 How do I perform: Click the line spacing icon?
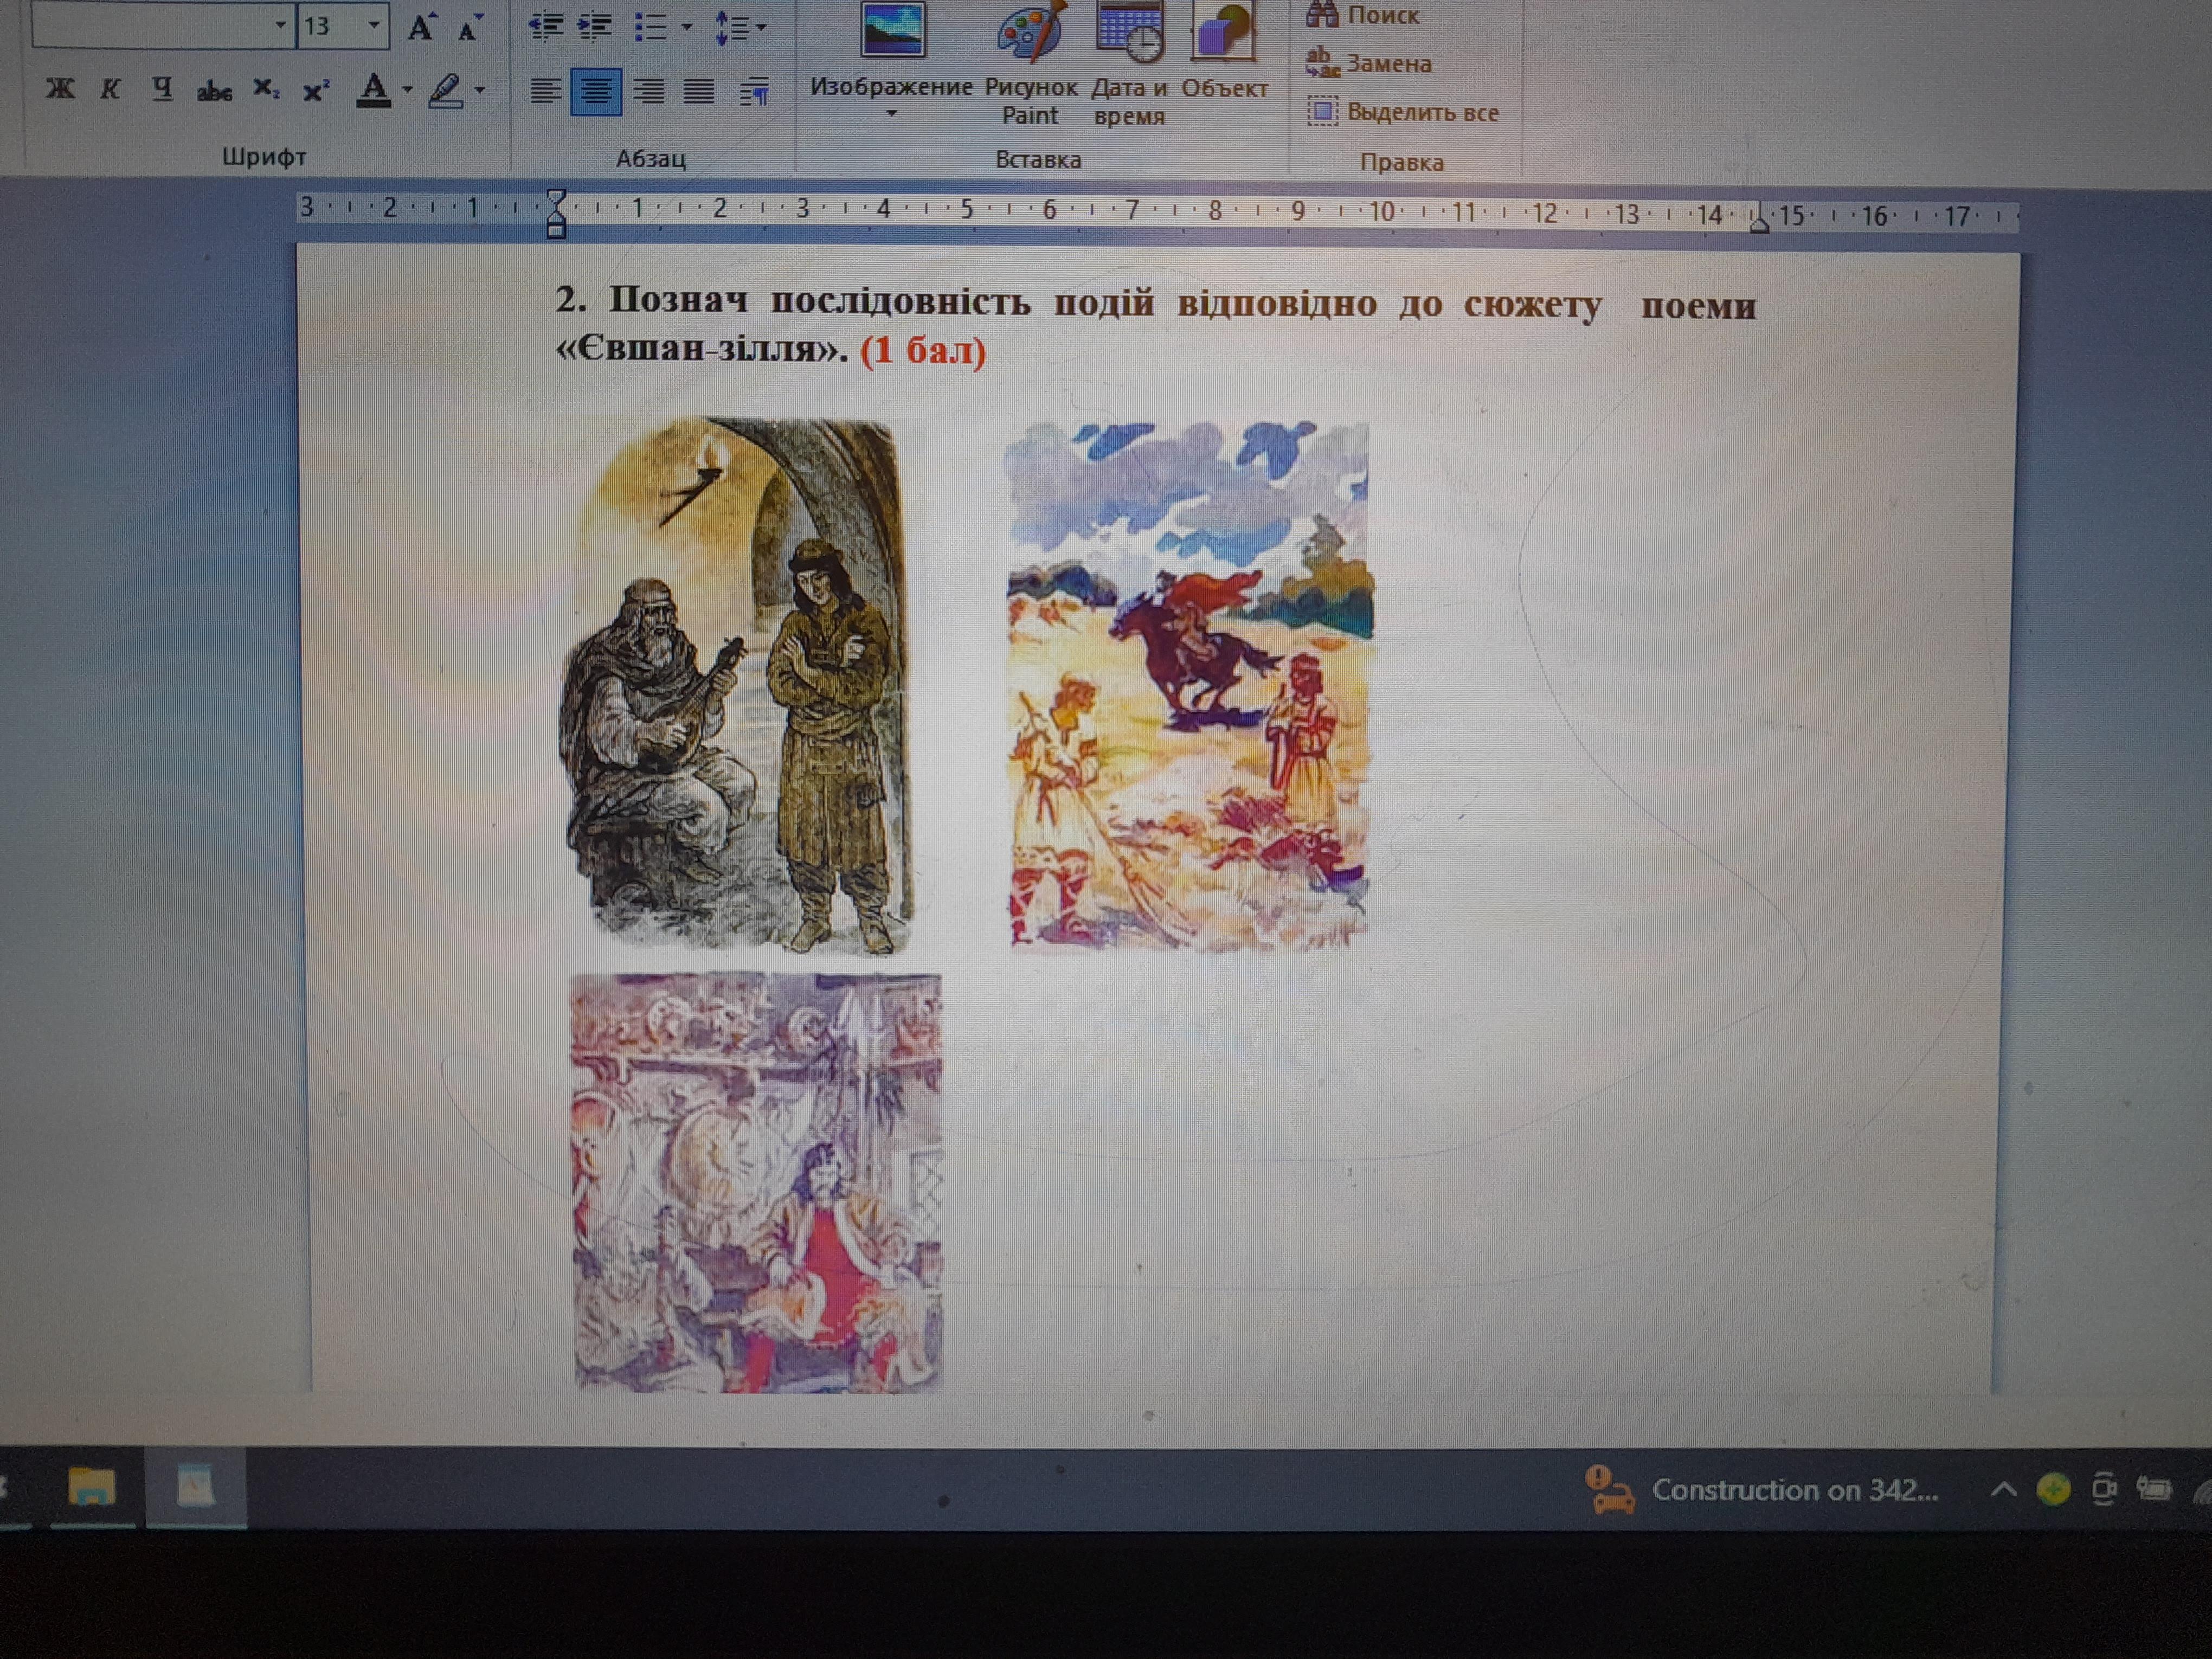click(x=731, y=28)
